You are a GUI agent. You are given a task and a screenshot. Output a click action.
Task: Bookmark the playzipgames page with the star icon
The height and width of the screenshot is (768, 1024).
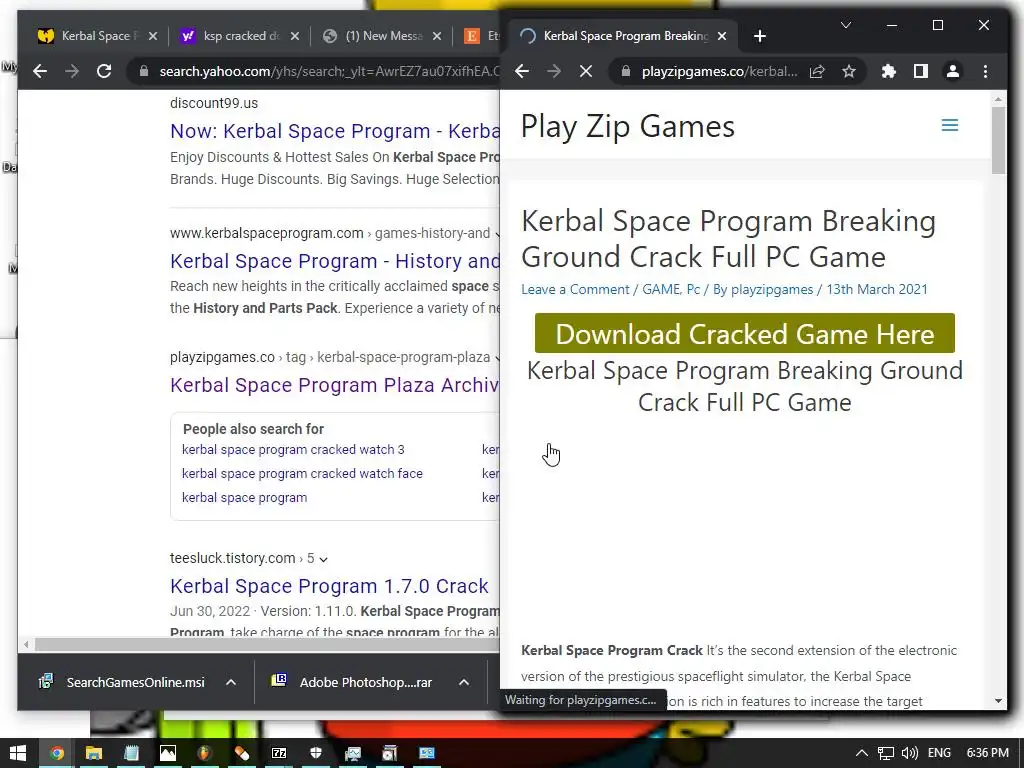click(848, 71)
